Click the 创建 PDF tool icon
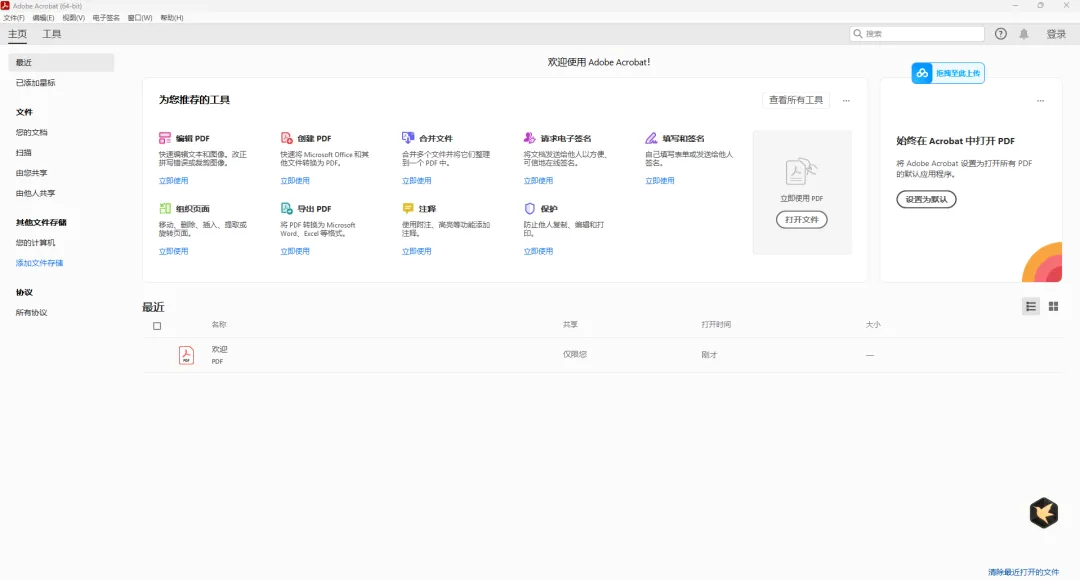Image resolution: width=1080 pixels, height=580 pixels. pos(287,138)
